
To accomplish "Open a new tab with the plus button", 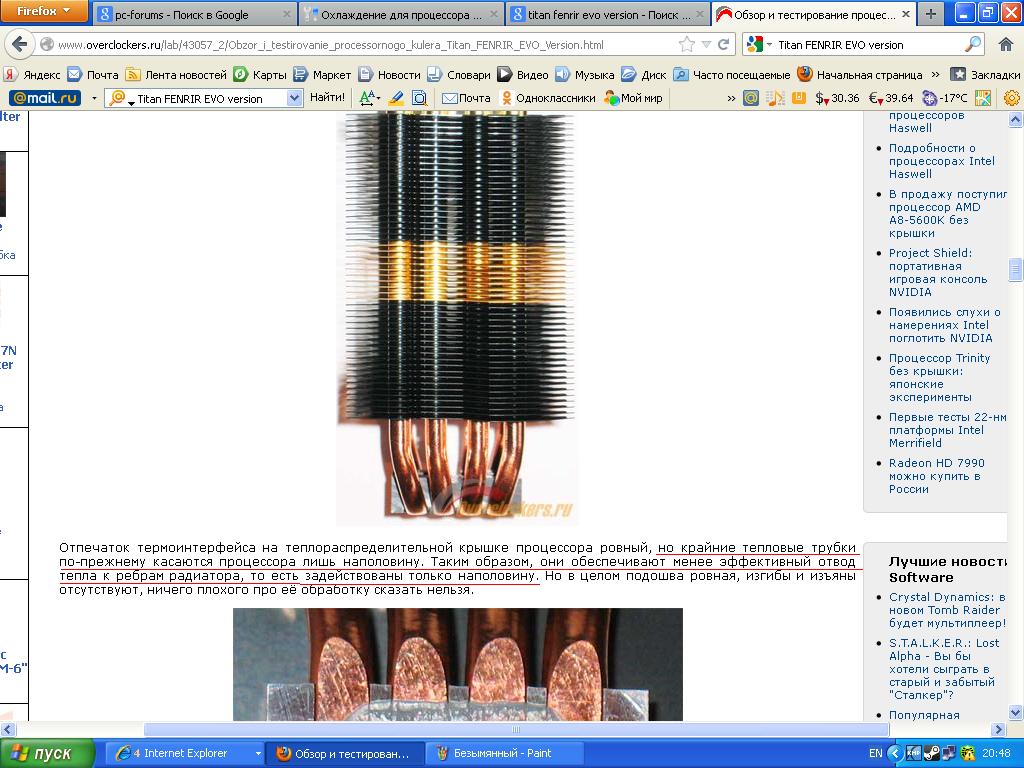I will 931,14.
